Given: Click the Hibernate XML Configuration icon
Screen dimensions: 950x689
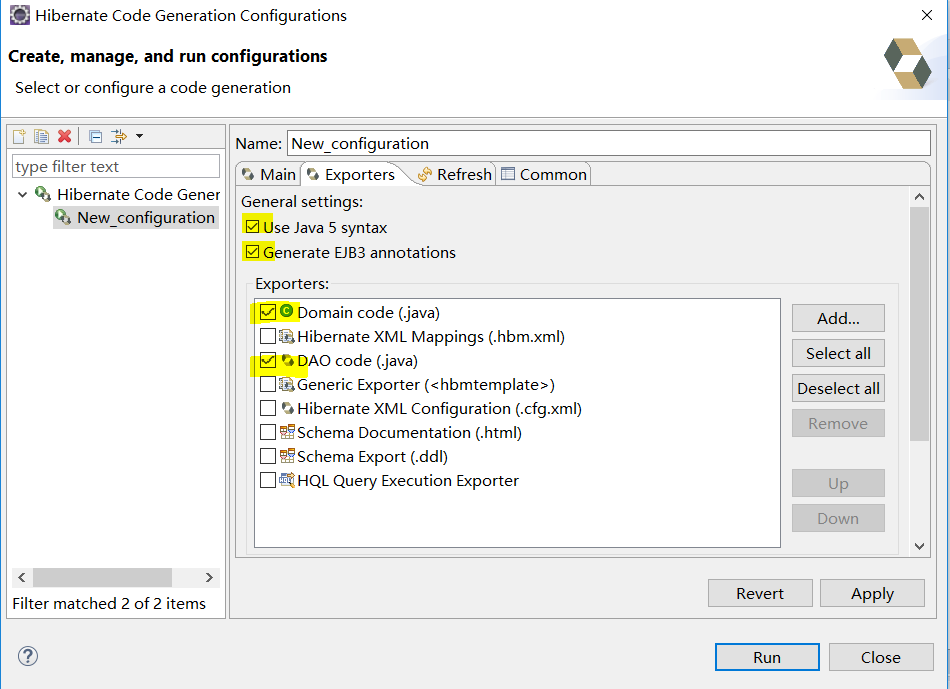Looking at the screenshot, I should click(287, 408).
